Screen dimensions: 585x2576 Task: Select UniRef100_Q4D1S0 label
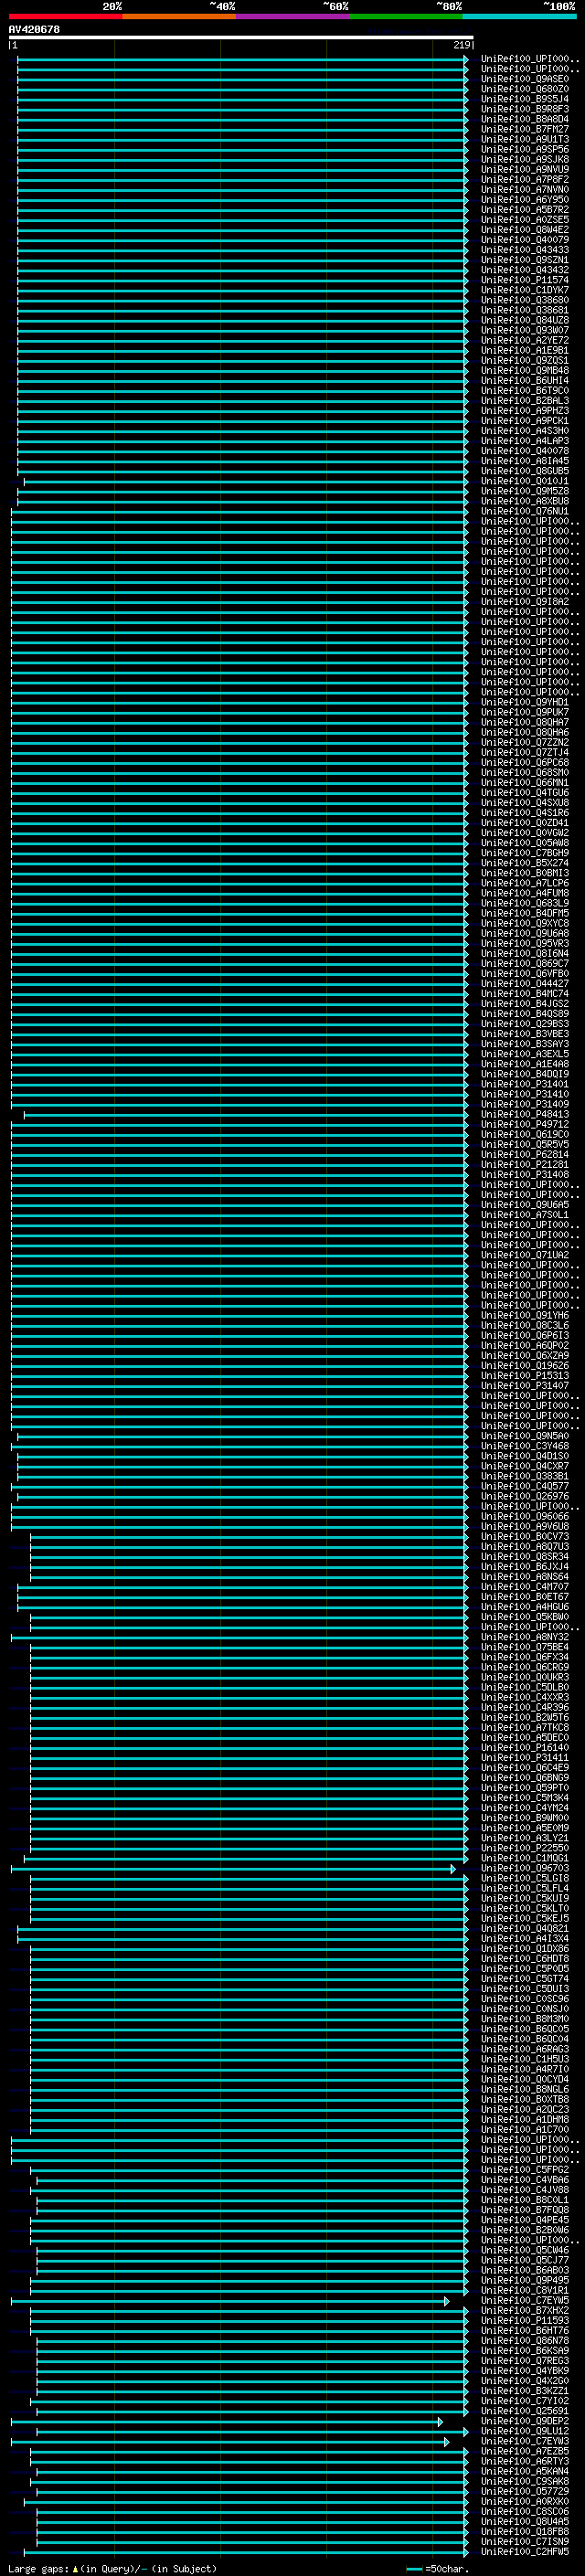(524, 1456)
